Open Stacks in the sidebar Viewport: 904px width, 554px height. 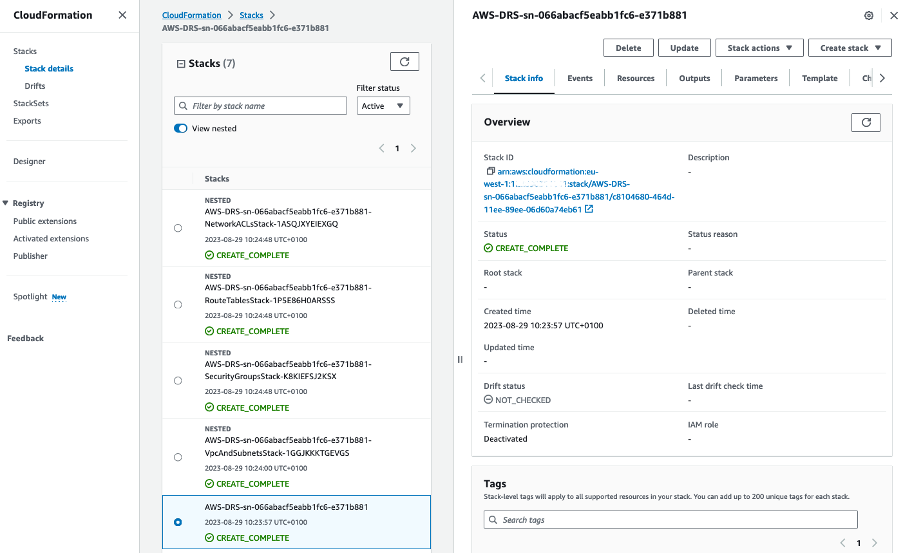tap(25, 51)
